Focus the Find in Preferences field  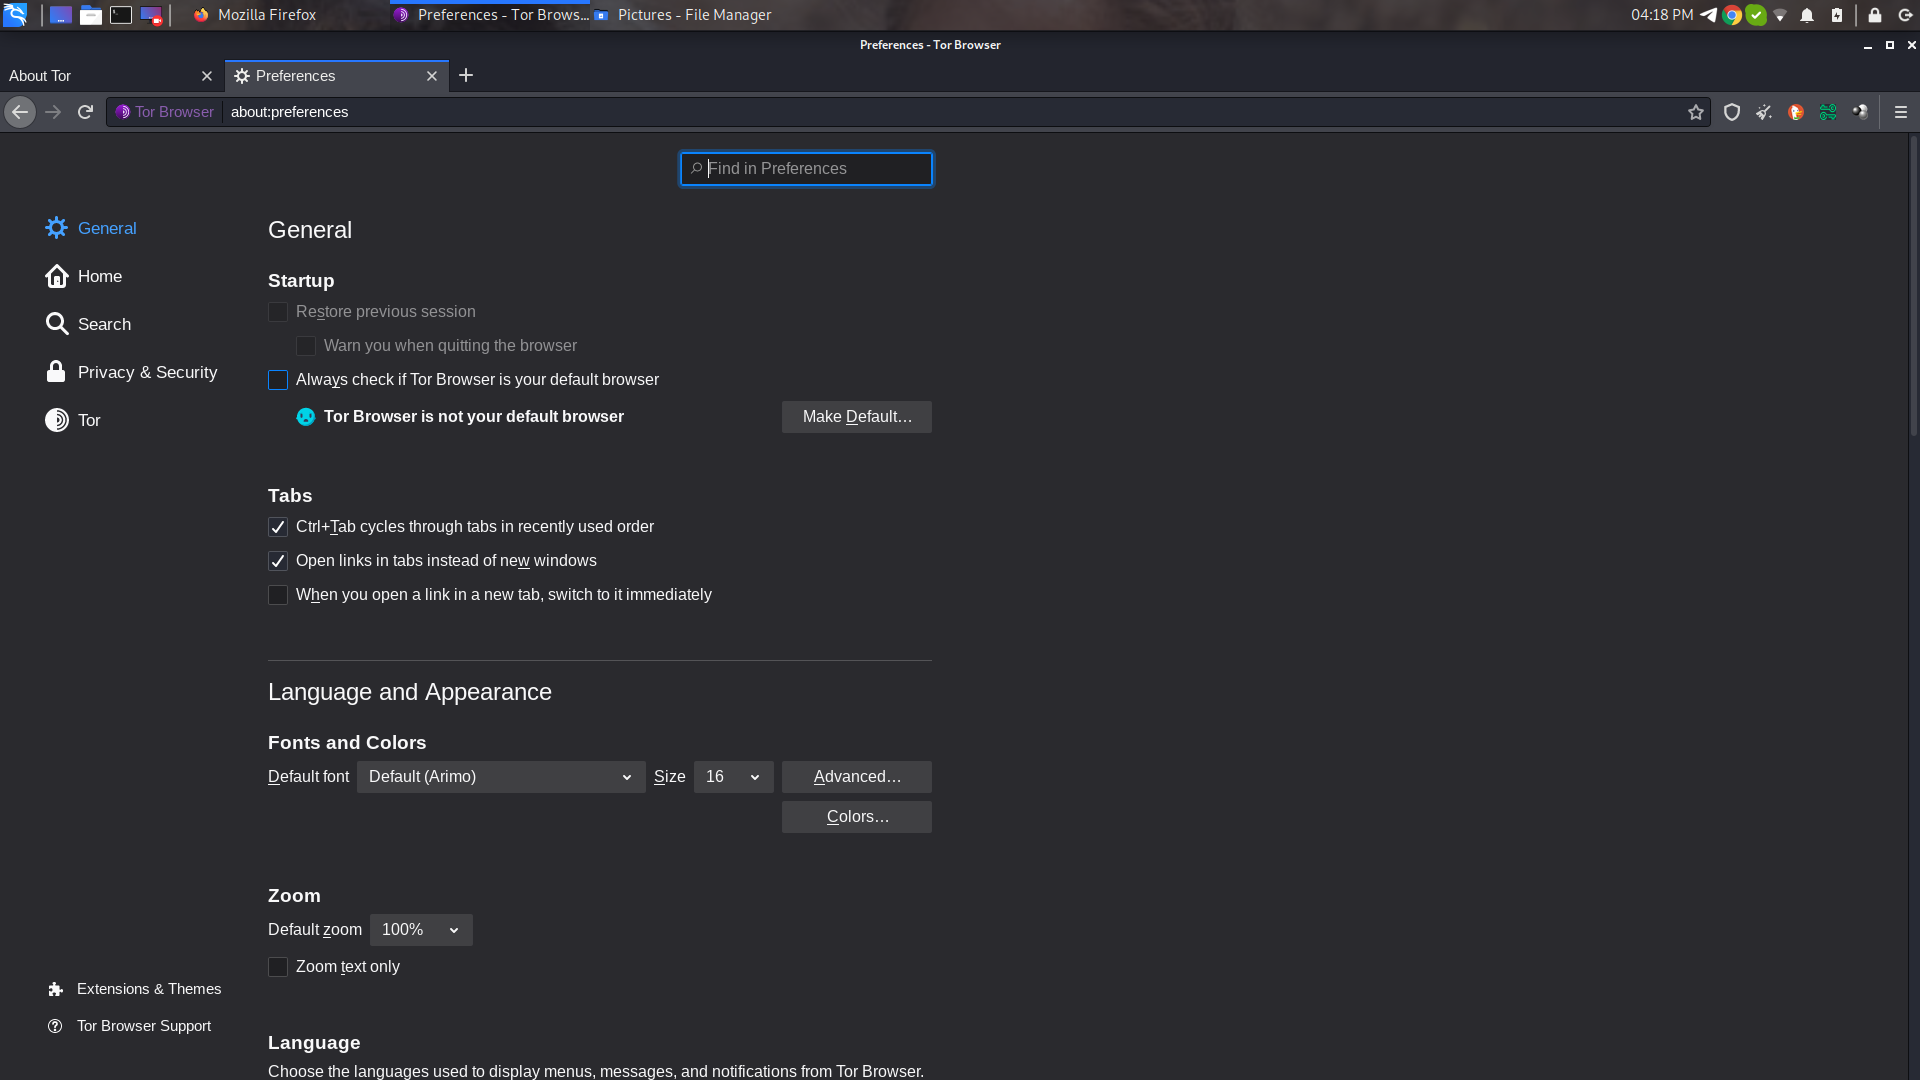click(x=806, y=169)
